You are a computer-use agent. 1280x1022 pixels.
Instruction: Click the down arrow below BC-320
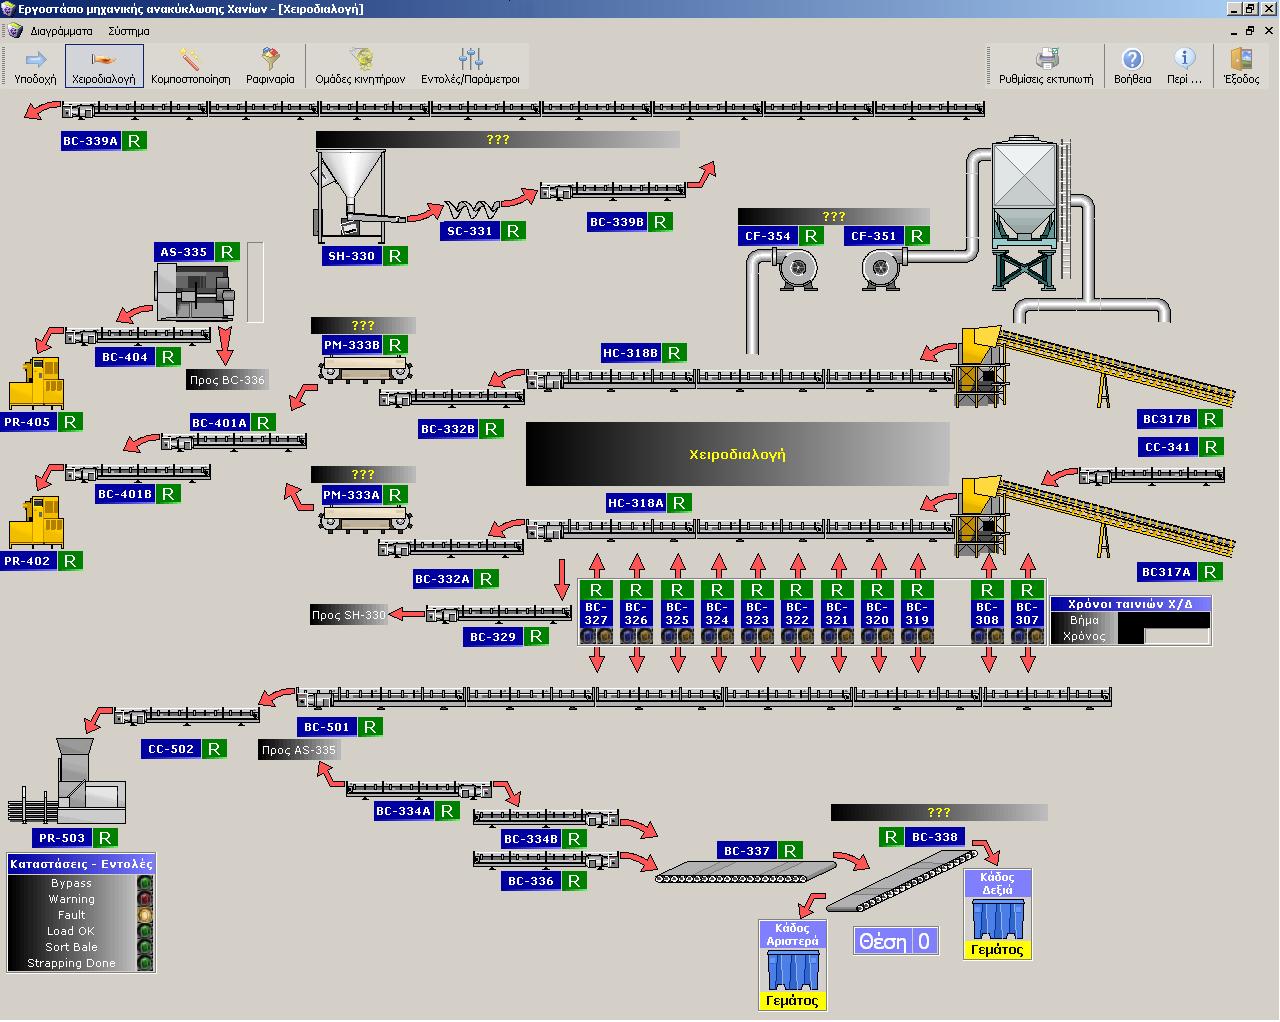tap(878, 660)
